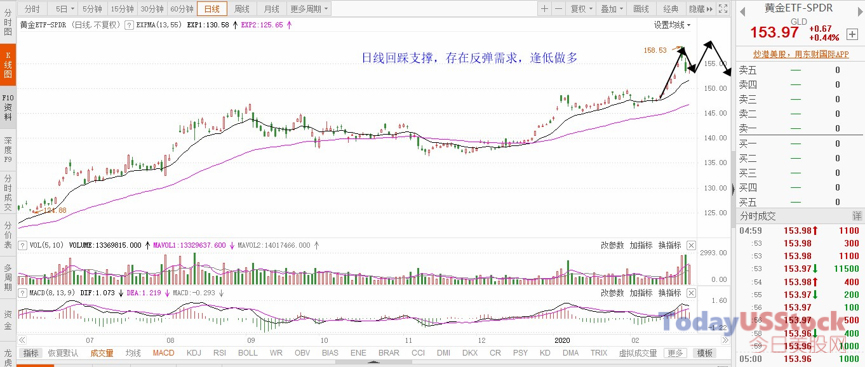Select 虚拟成交量 indicator
865x367 pixels.
pos(638,353)
